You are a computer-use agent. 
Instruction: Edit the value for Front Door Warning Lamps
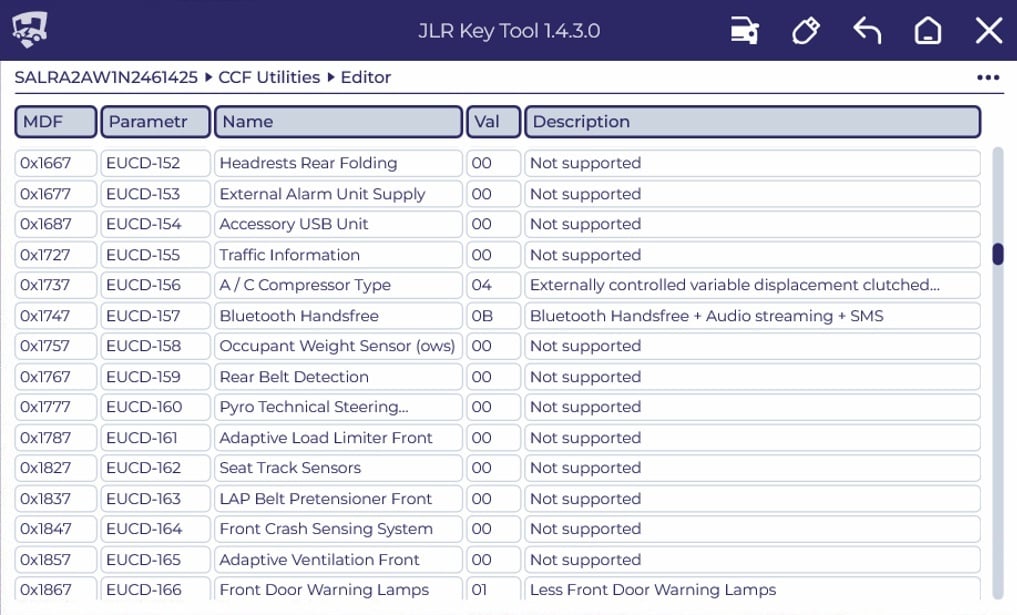[492, 590]
